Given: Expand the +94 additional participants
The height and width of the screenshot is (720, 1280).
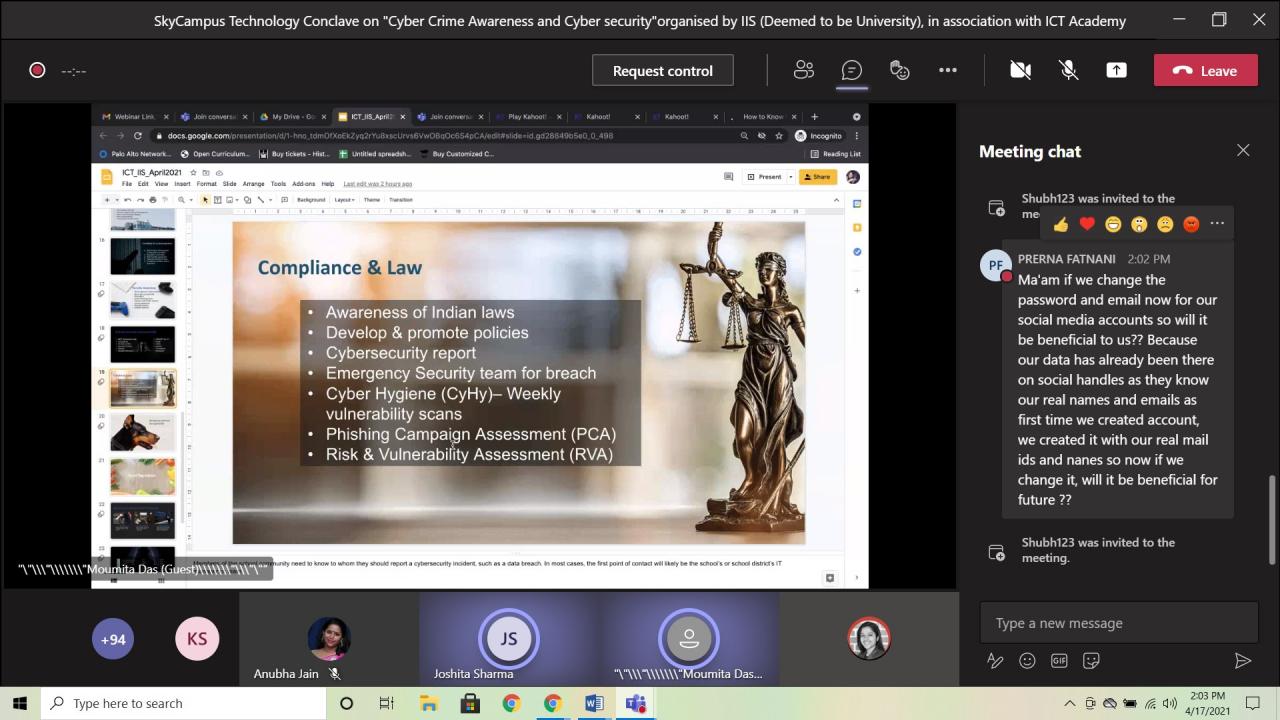Looking at the screenshot, I should coord(113,639).
